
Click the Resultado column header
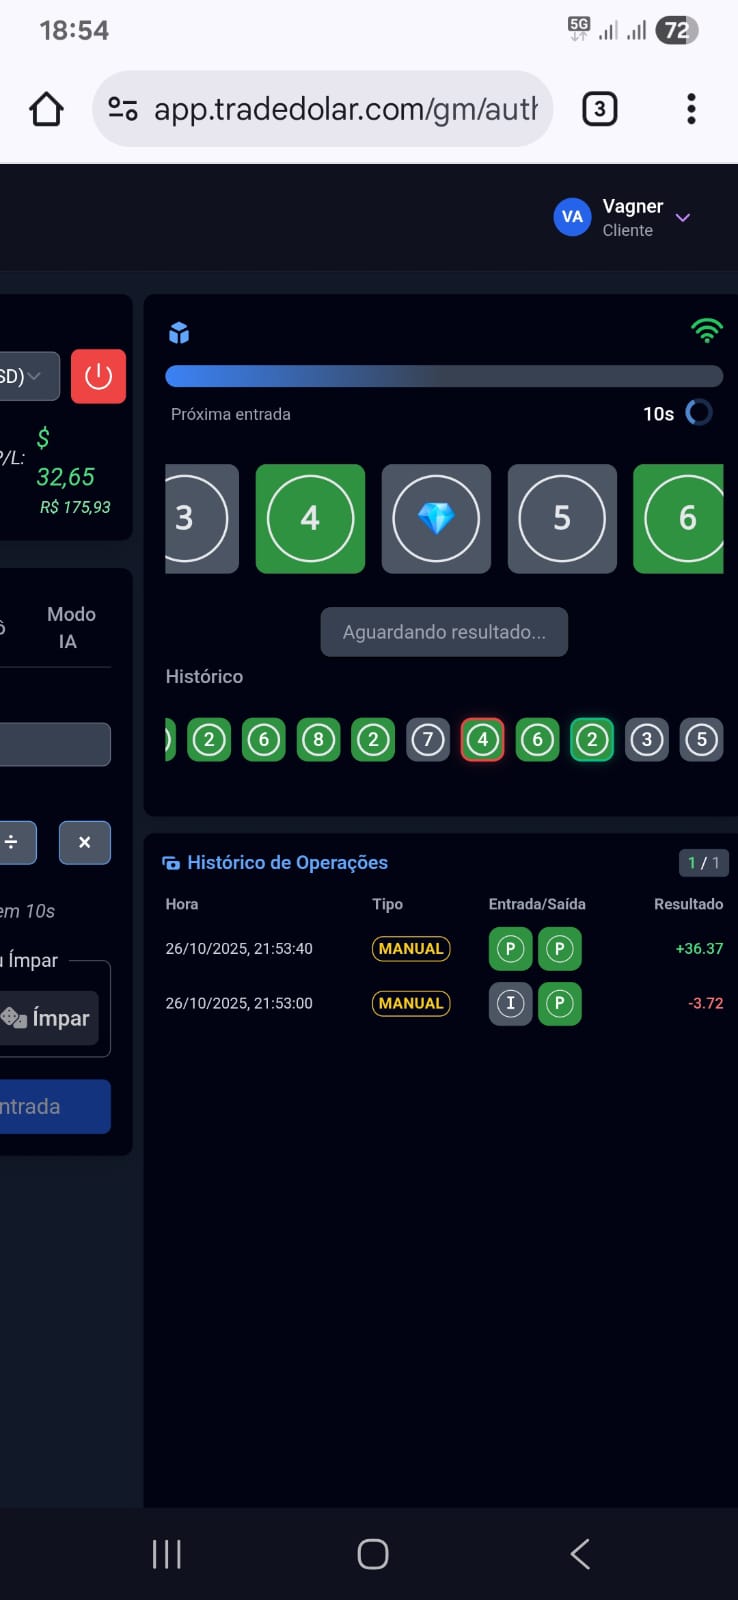coord(688,904)
